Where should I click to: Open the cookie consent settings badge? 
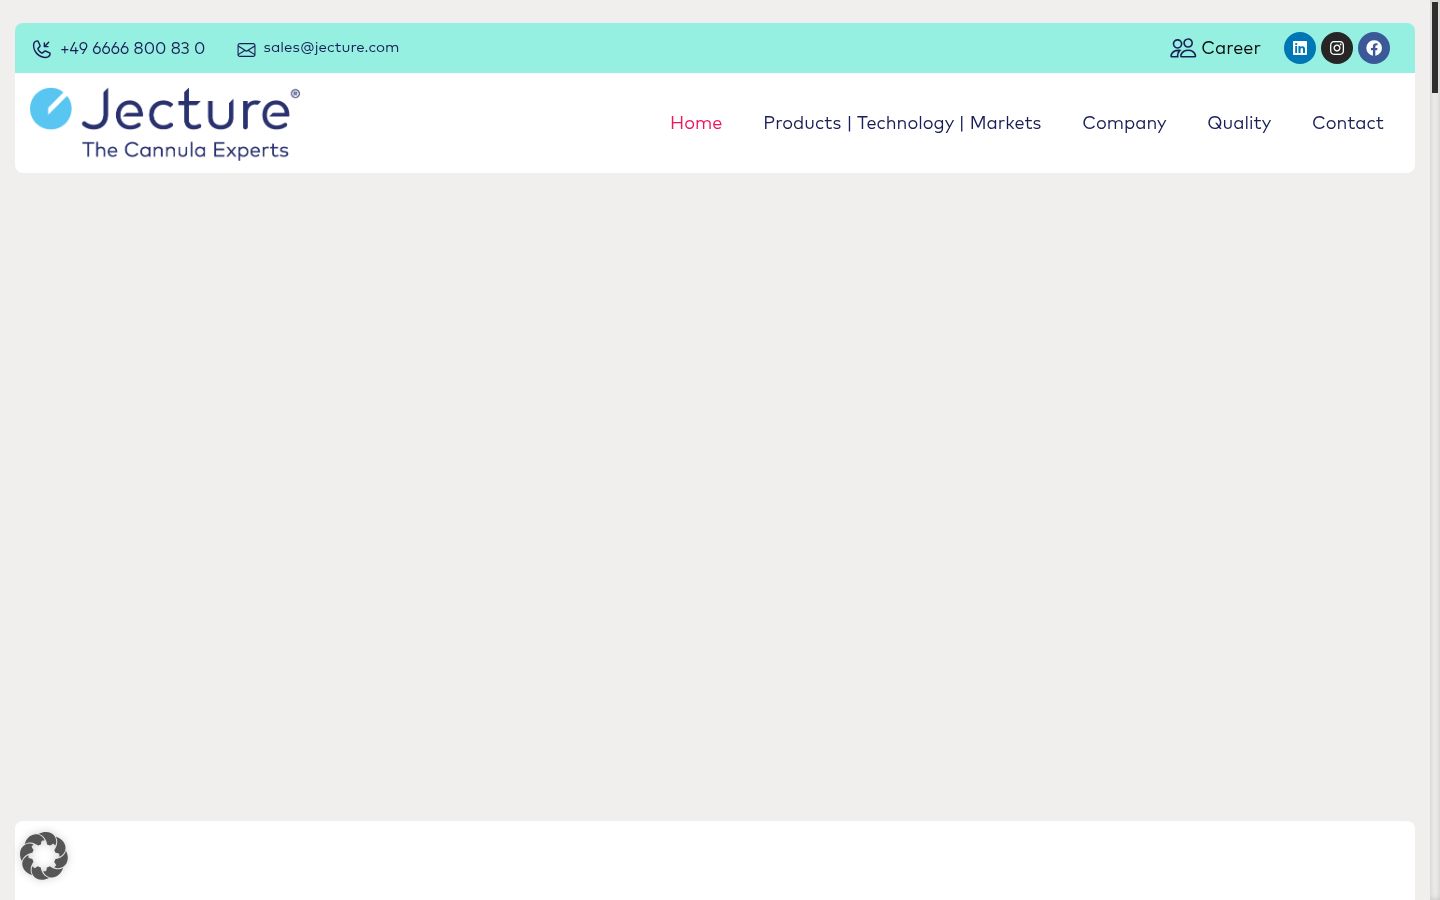point(44,856)
